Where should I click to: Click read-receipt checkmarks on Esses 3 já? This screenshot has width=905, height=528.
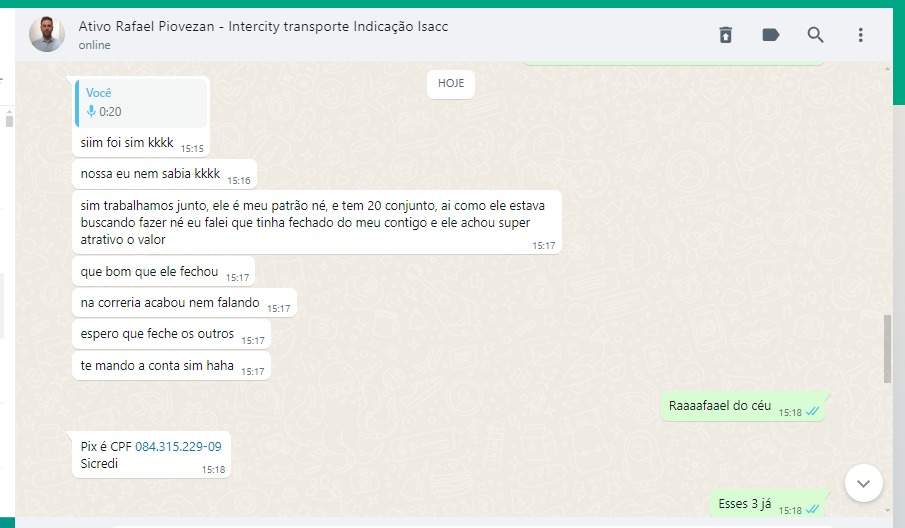[x=813, y=509]
